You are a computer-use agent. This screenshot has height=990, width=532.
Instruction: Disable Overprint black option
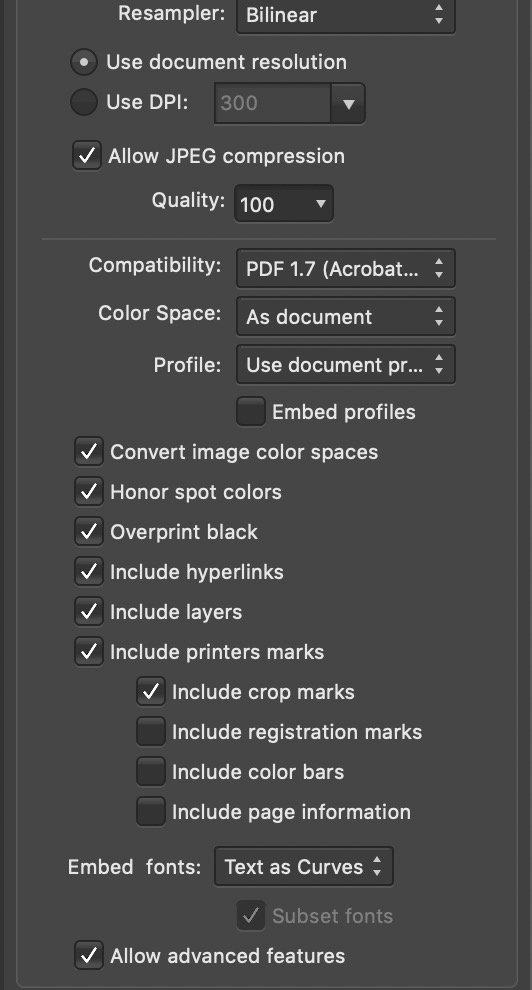(x=88, y=532)
